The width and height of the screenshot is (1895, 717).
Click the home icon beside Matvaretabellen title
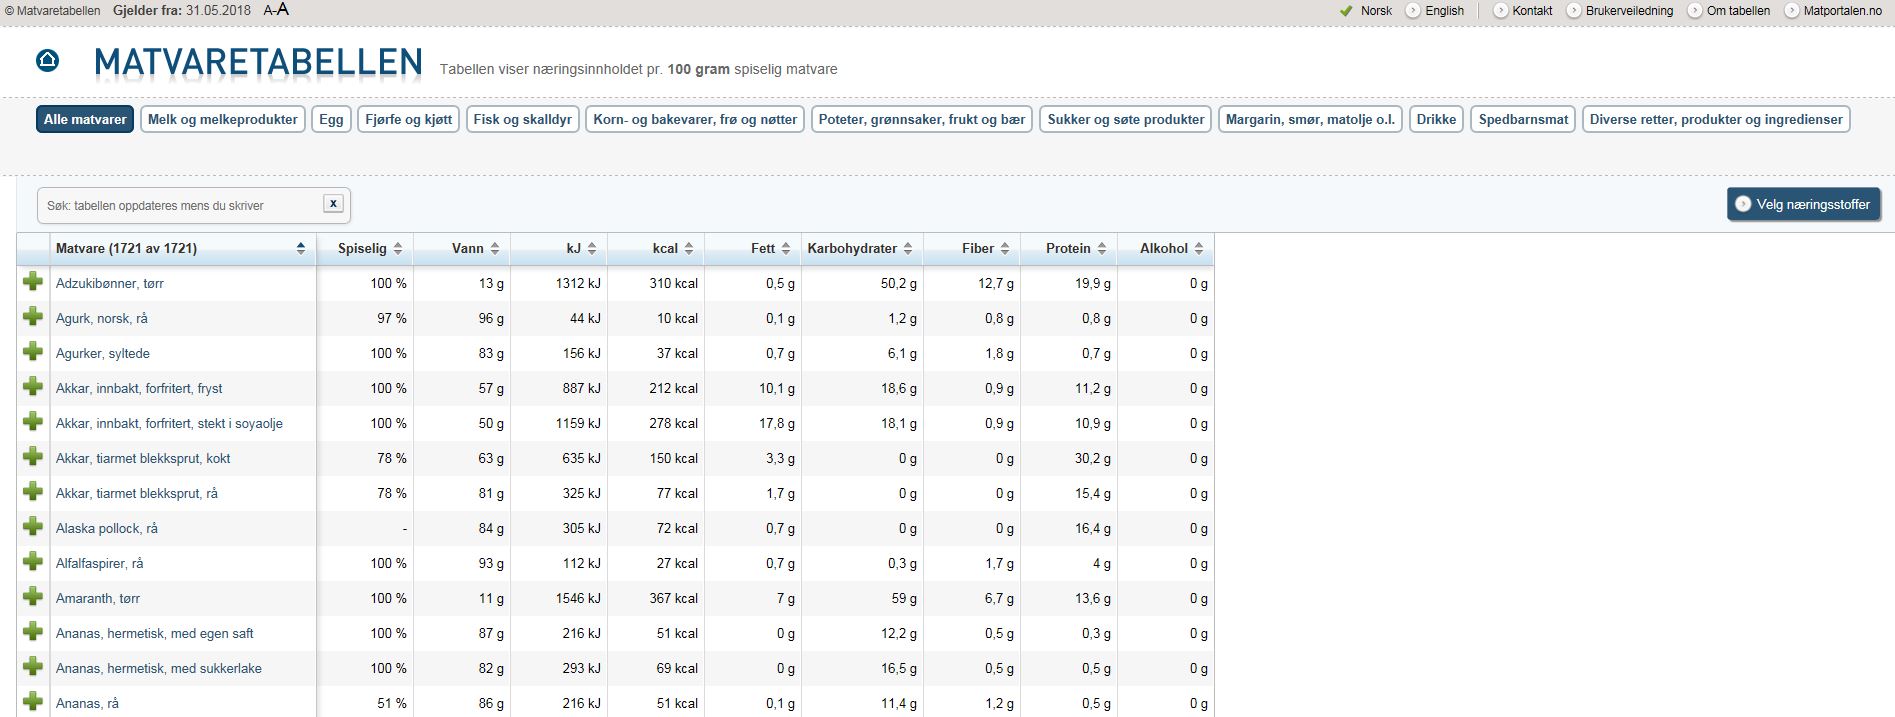point(47,61)
